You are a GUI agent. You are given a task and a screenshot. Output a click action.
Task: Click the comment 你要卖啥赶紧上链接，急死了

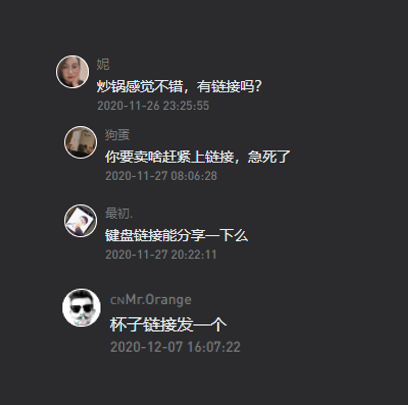click(198, 157)
